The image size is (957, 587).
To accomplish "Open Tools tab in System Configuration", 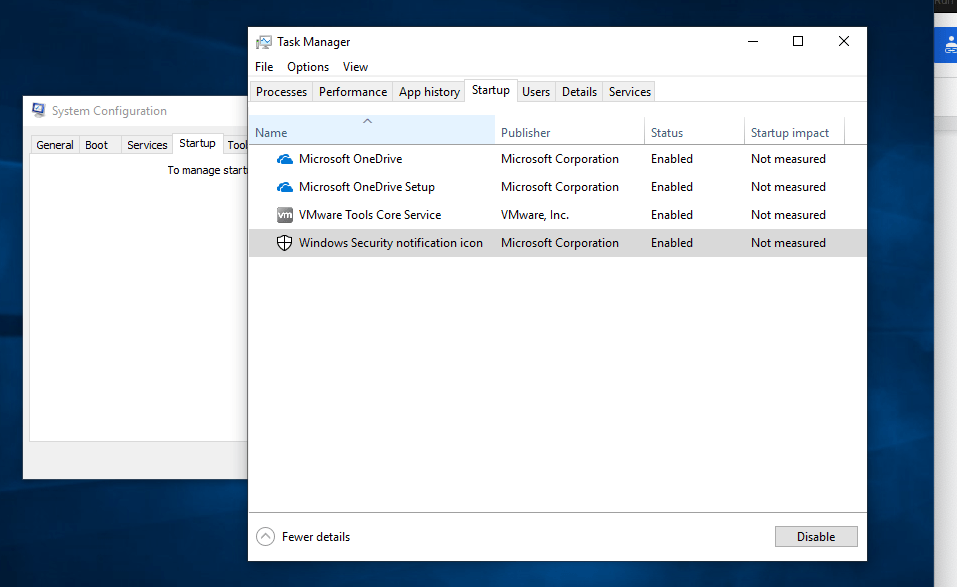I will [x=237, y=145].
